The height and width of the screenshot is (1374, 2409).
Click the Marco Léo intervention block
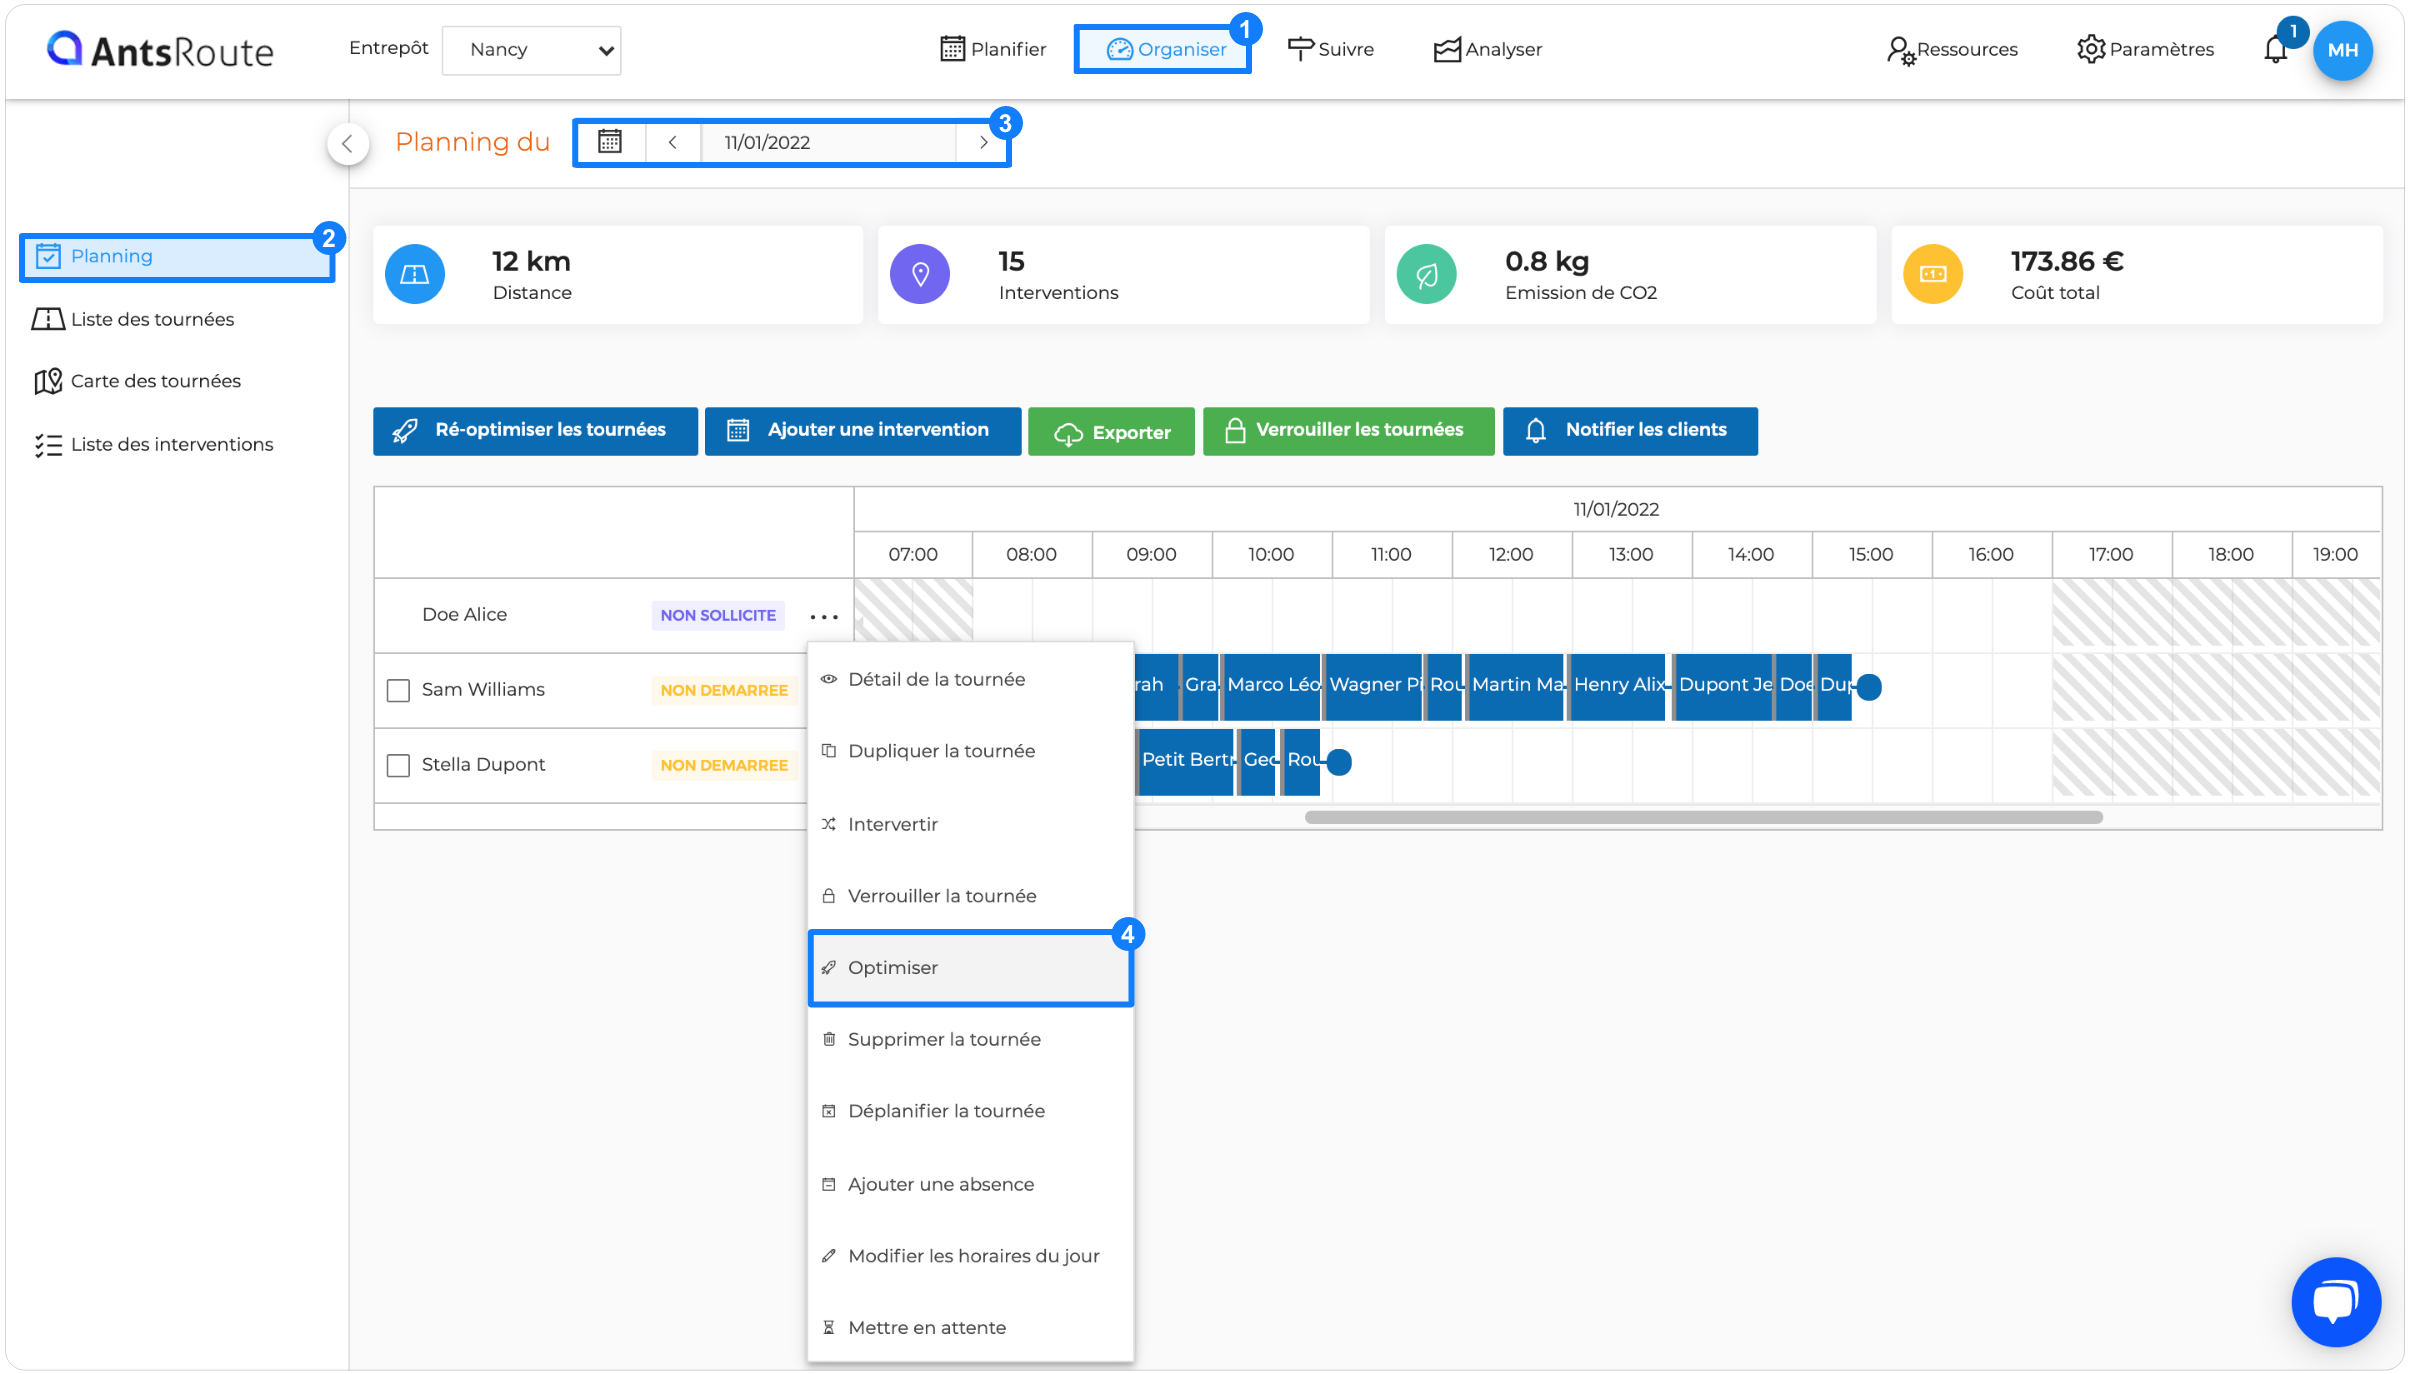1272,686
